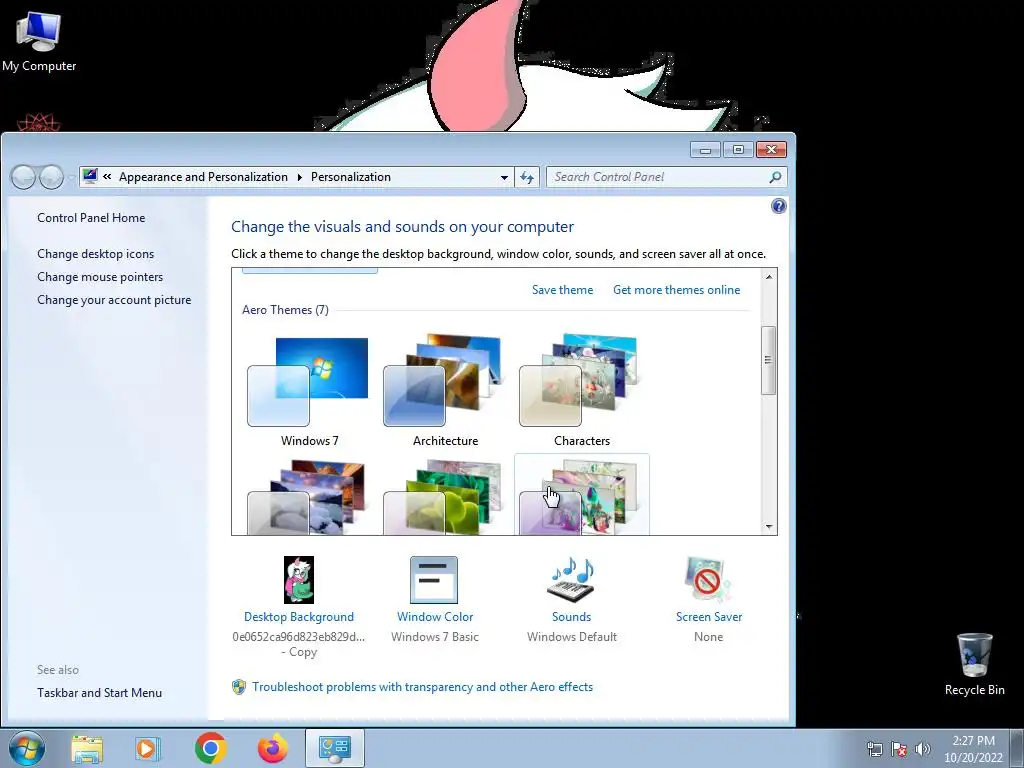
Task: Open Troubleshoot problems with transparency link
Action: coord(423,687)
